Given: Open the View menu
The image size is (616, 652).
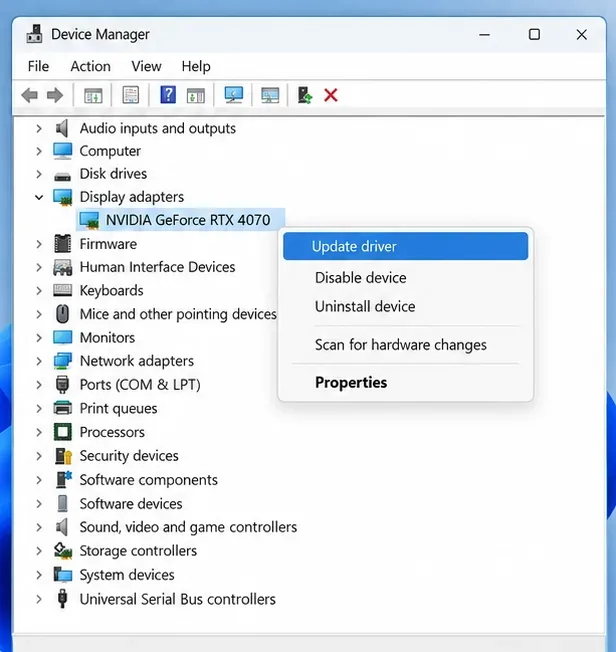Looking at the screenshot, I should coord(146,66).
